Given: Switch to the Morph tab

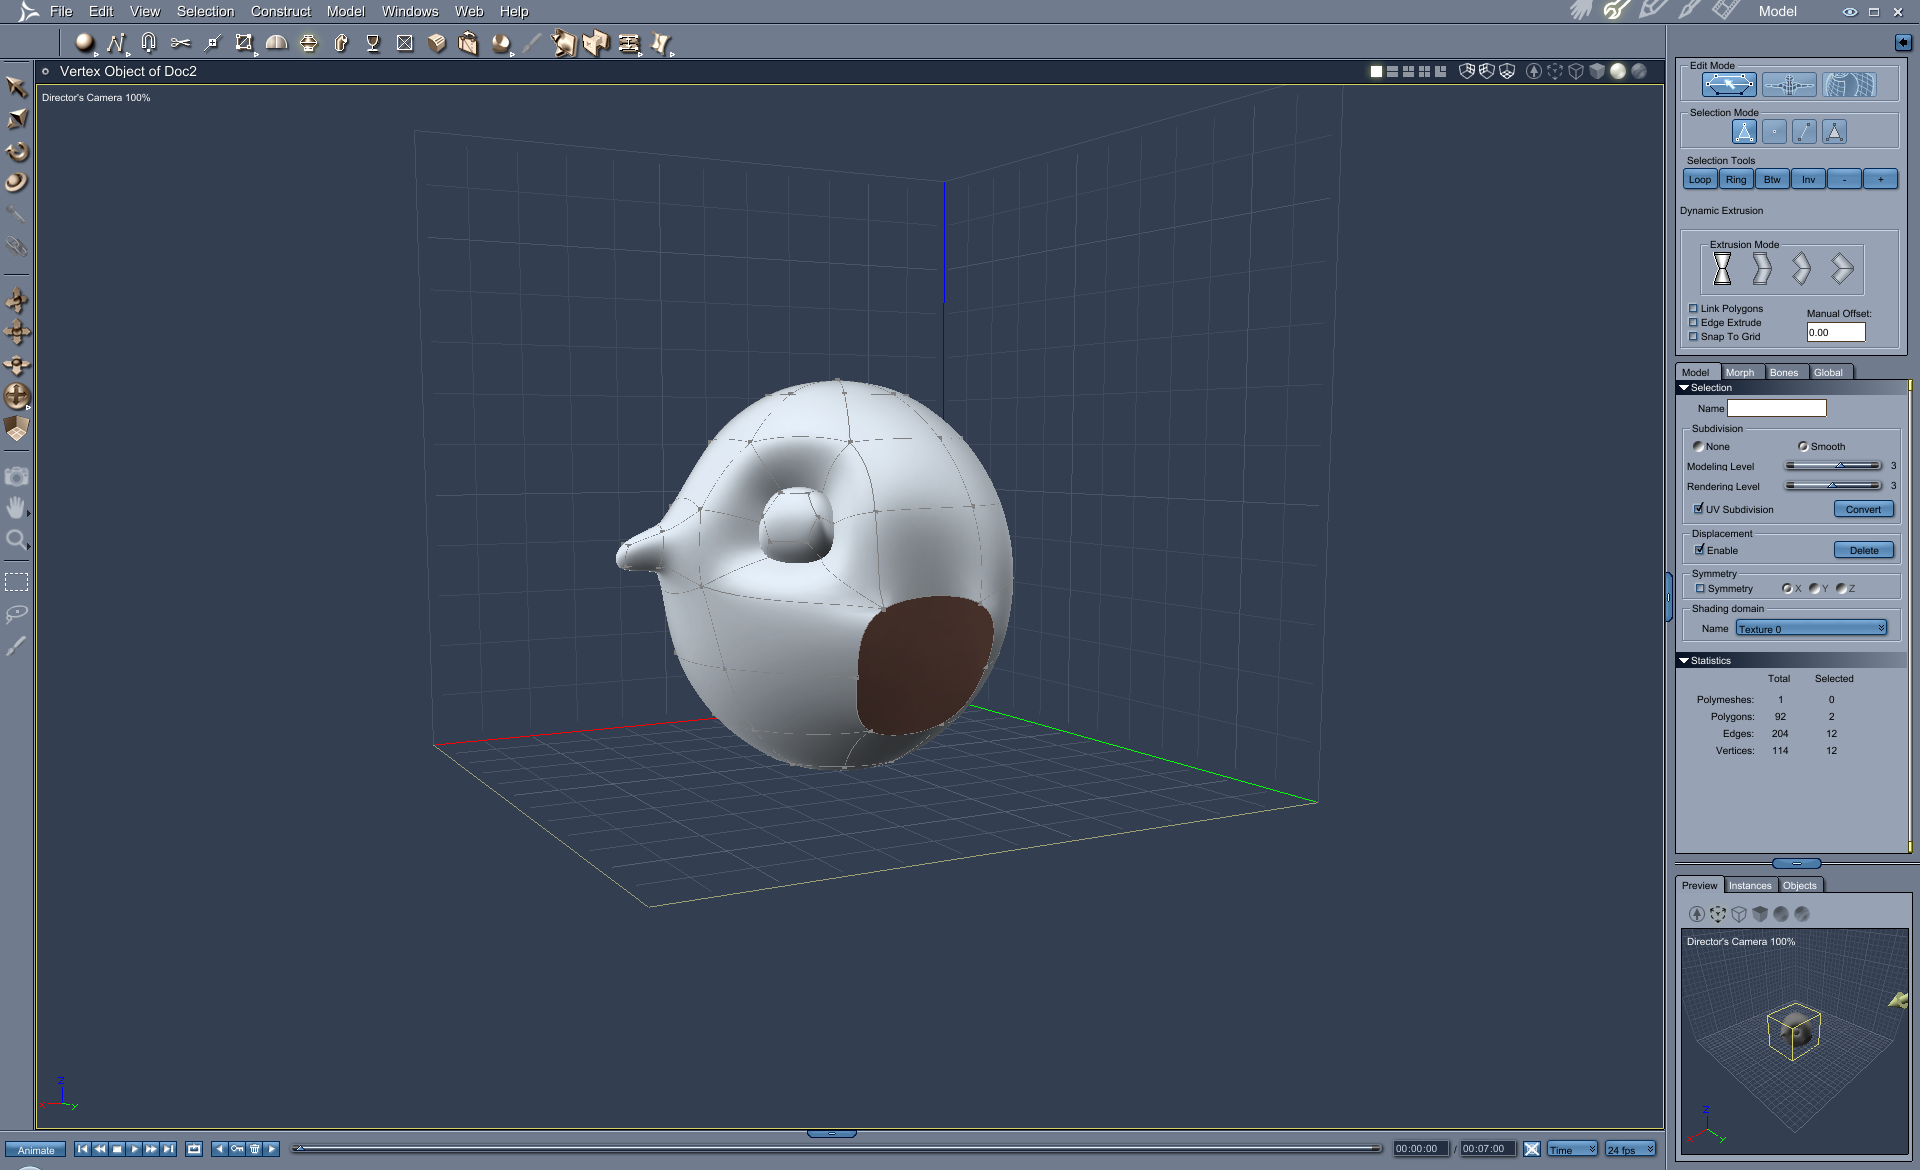Looking at the screenshot, I should 1740,372.
